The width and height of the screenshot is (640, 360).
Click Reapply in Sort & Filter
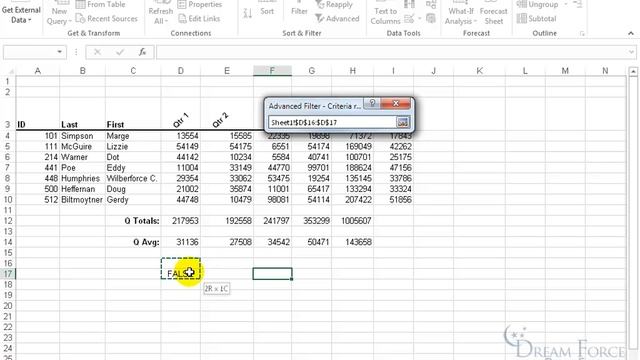tap(335, 4)
